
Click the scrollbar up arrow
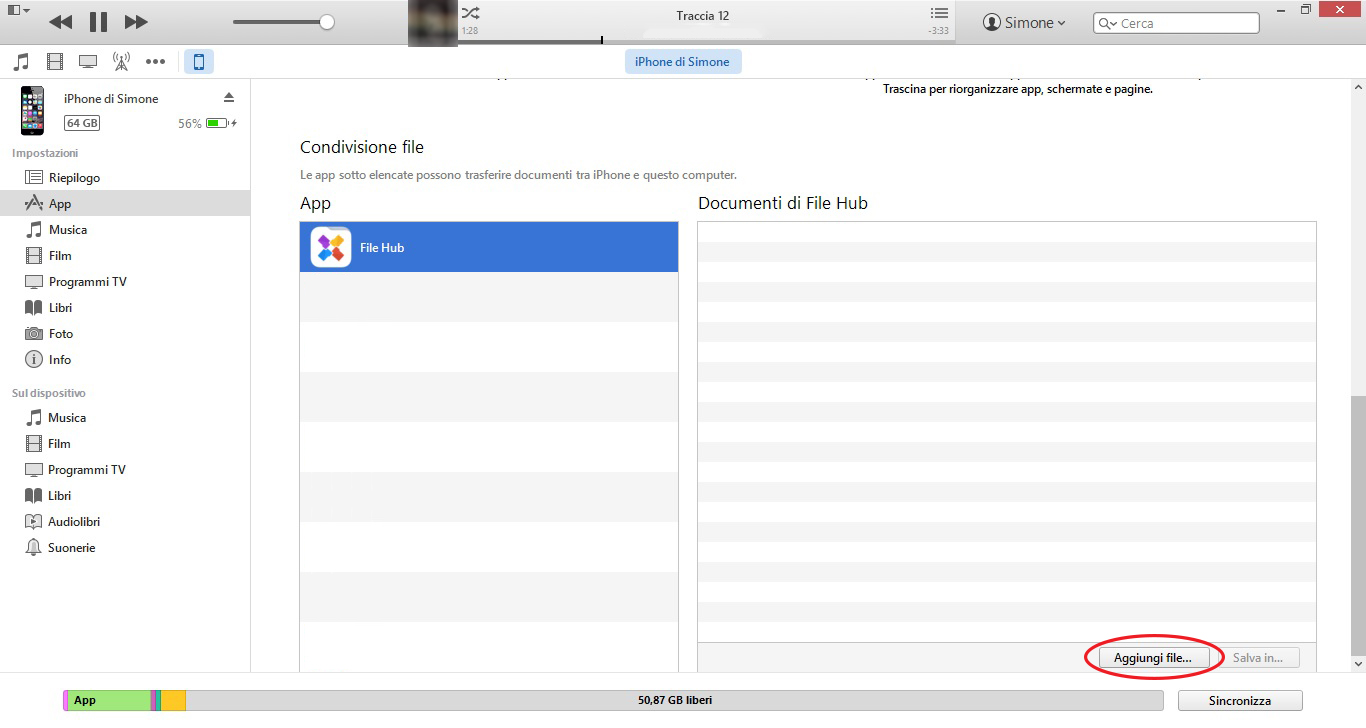point(1357,87)
